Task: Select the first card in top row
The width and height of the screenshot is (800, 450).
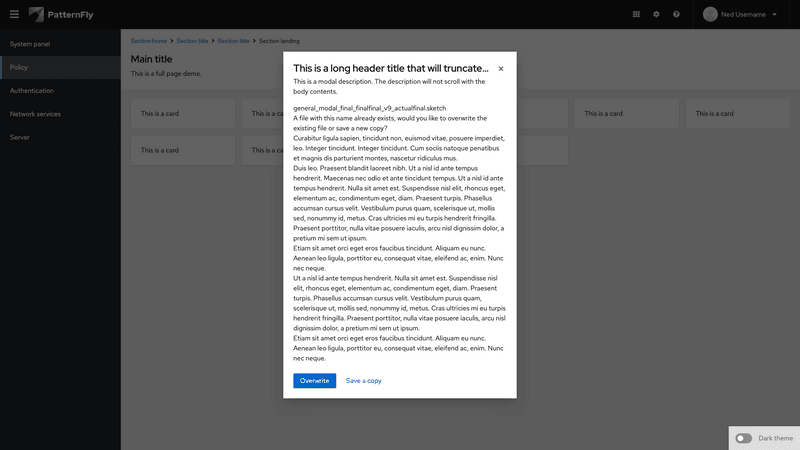Action: pyautogui.click(x=183, y=114)
